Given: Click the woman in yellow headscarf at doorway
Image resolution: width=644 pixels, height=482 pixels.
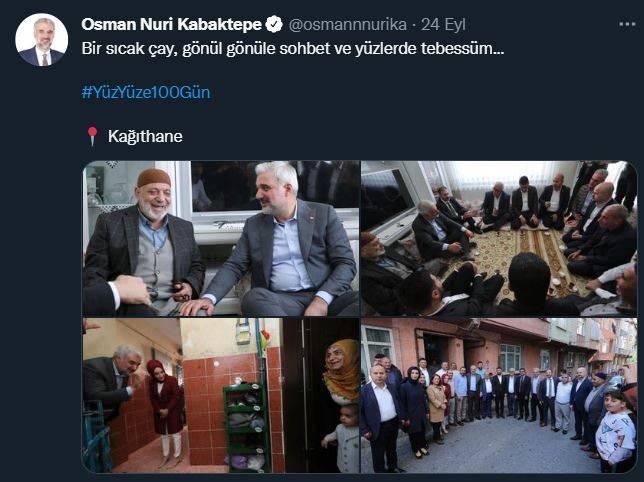Looking at the screenshot, I should click(342, 372).
